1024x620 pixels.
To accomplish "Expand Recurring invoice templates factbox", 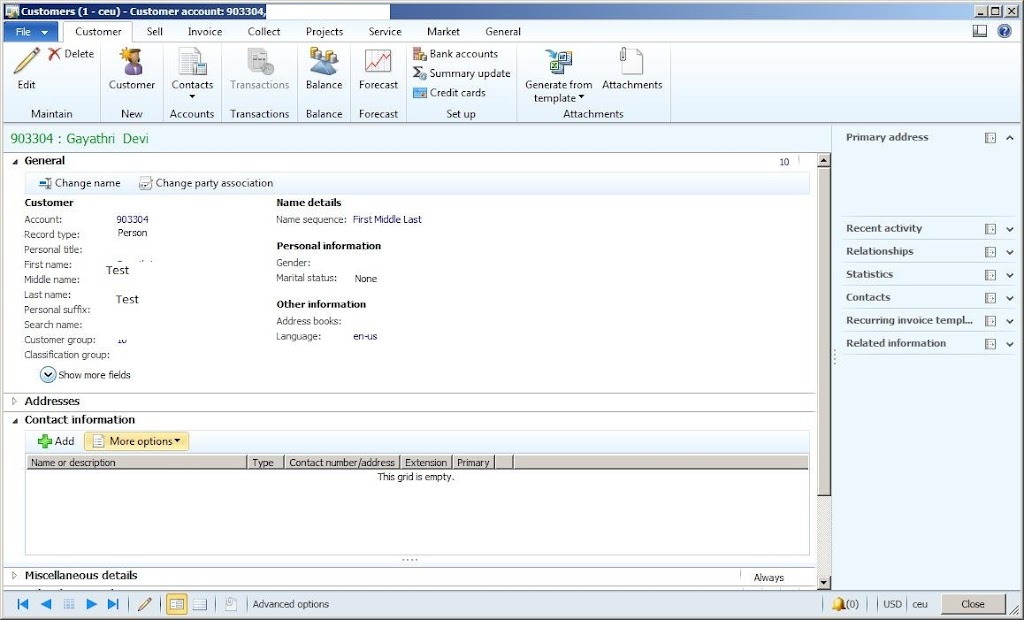I will pos(1010,321).
